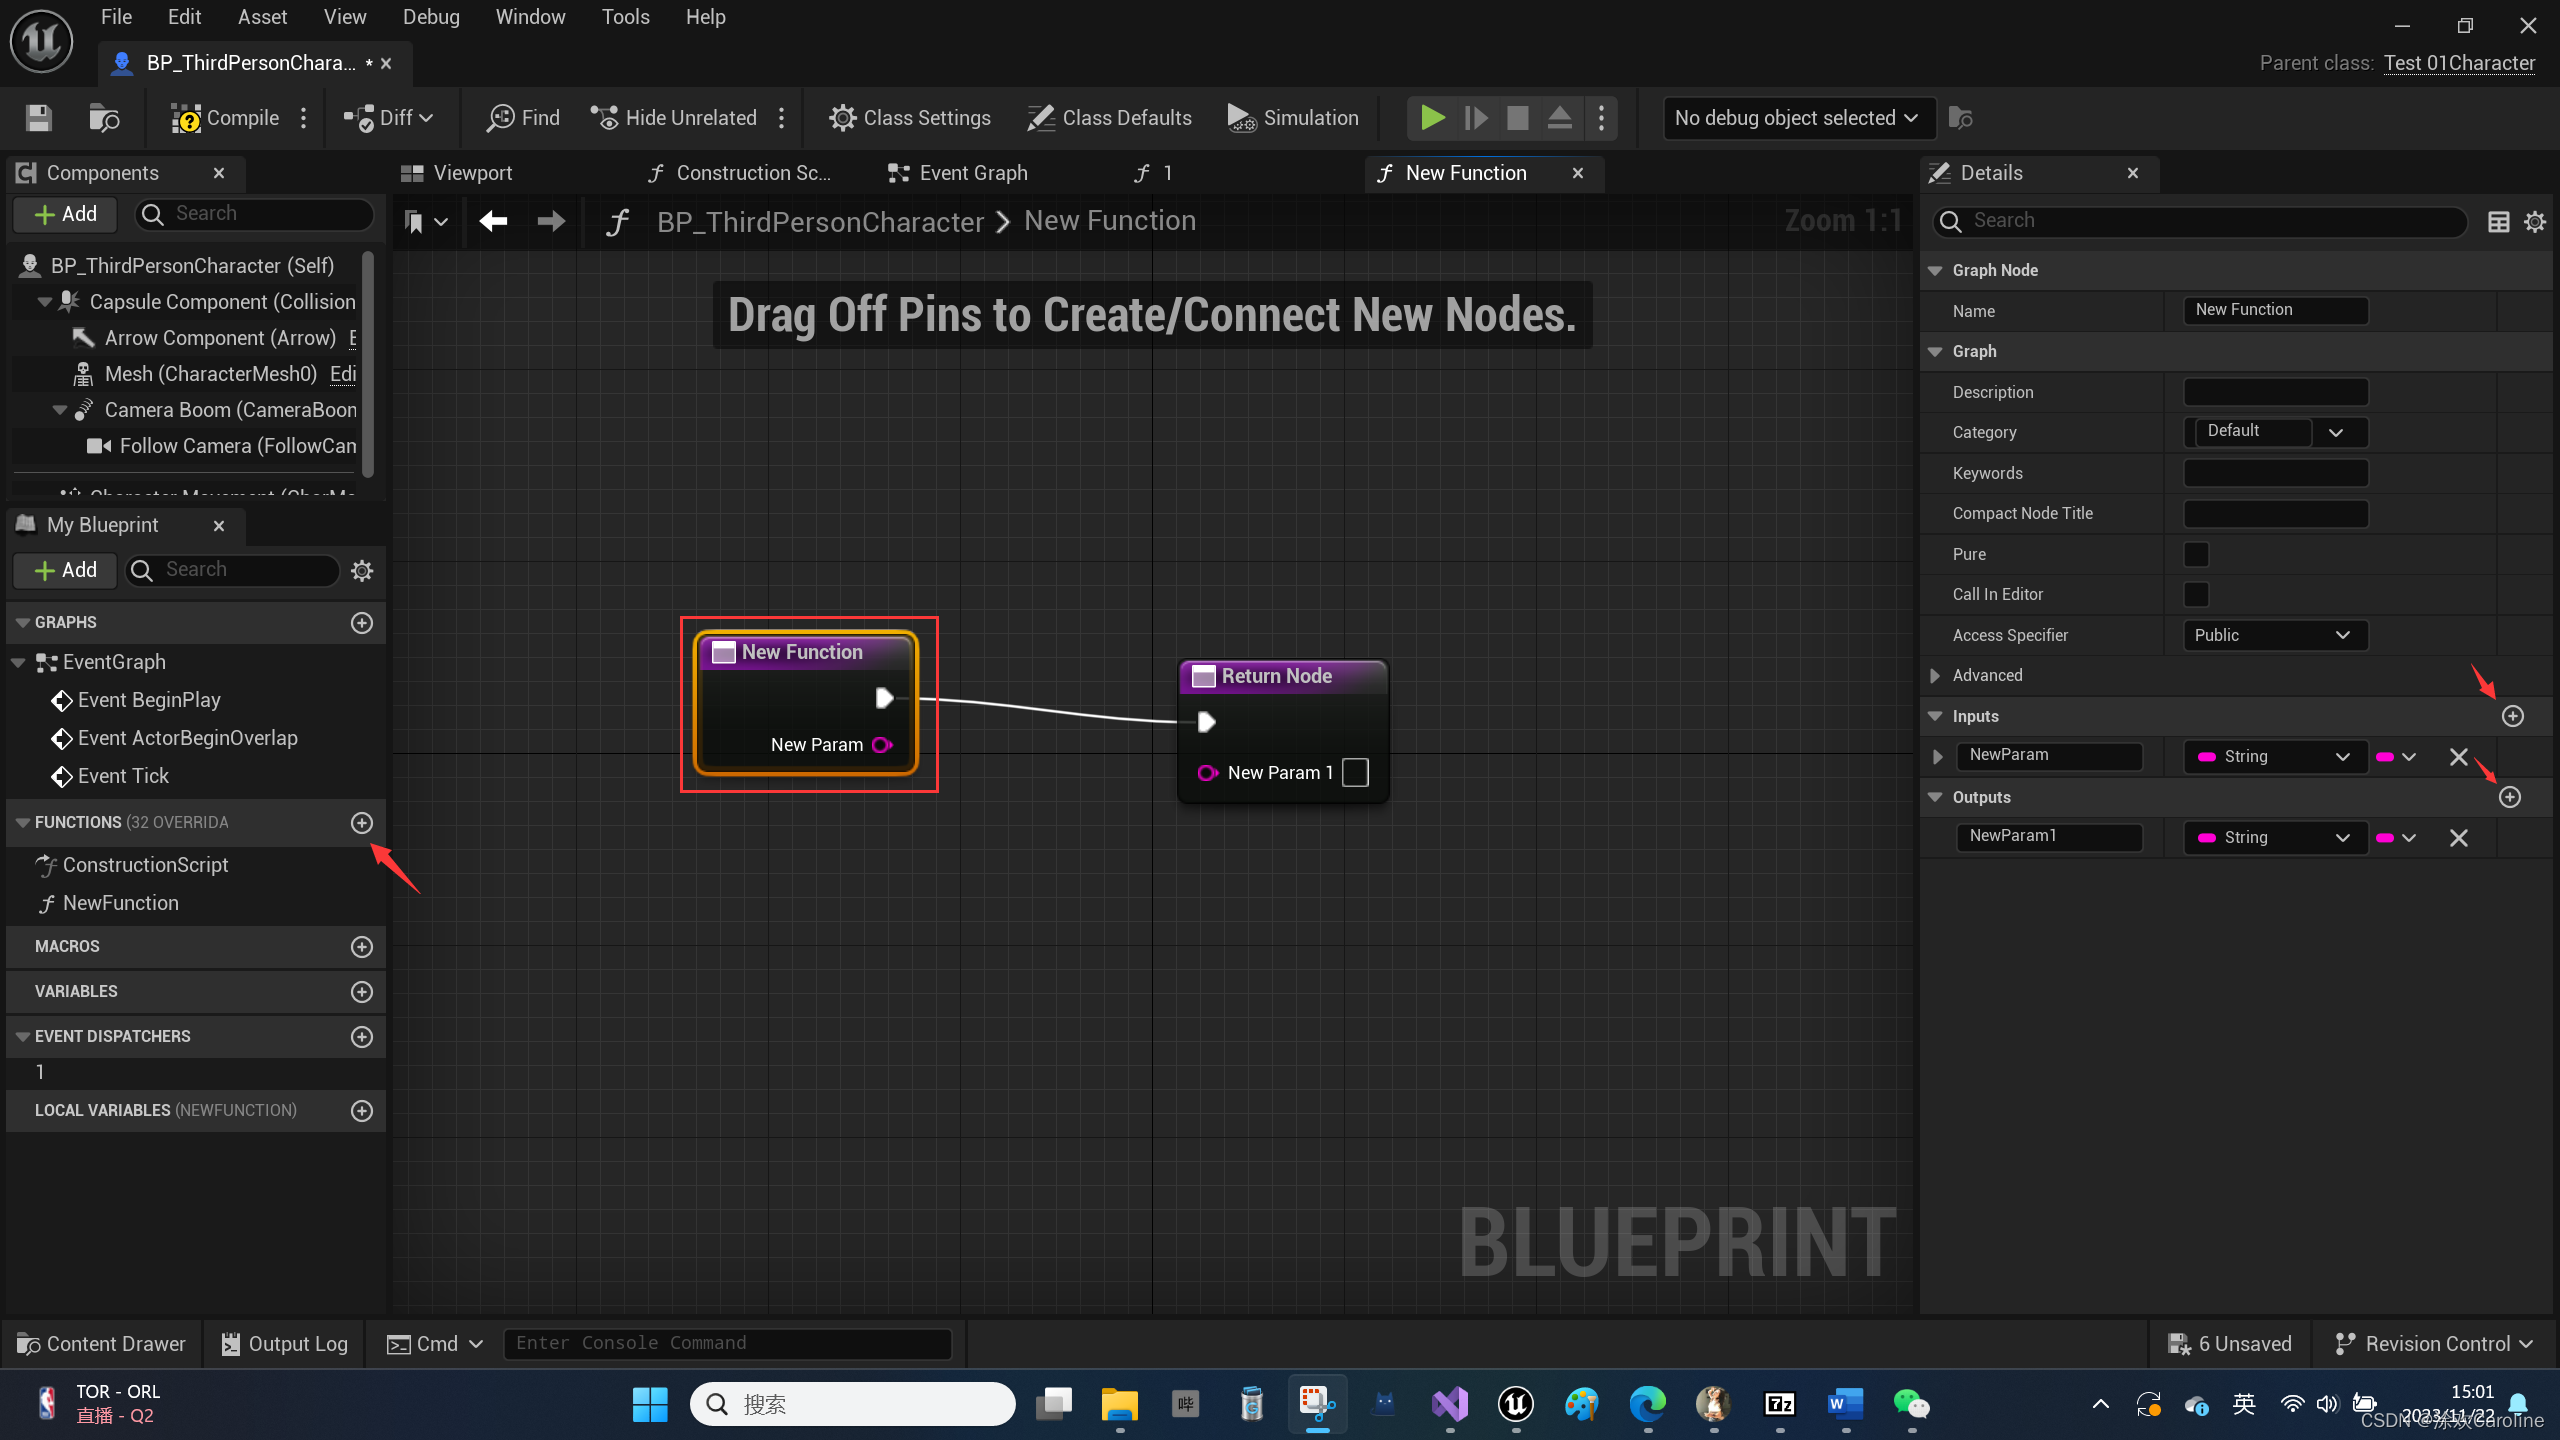Click Add input parameter plus button

pos(2513,714)
